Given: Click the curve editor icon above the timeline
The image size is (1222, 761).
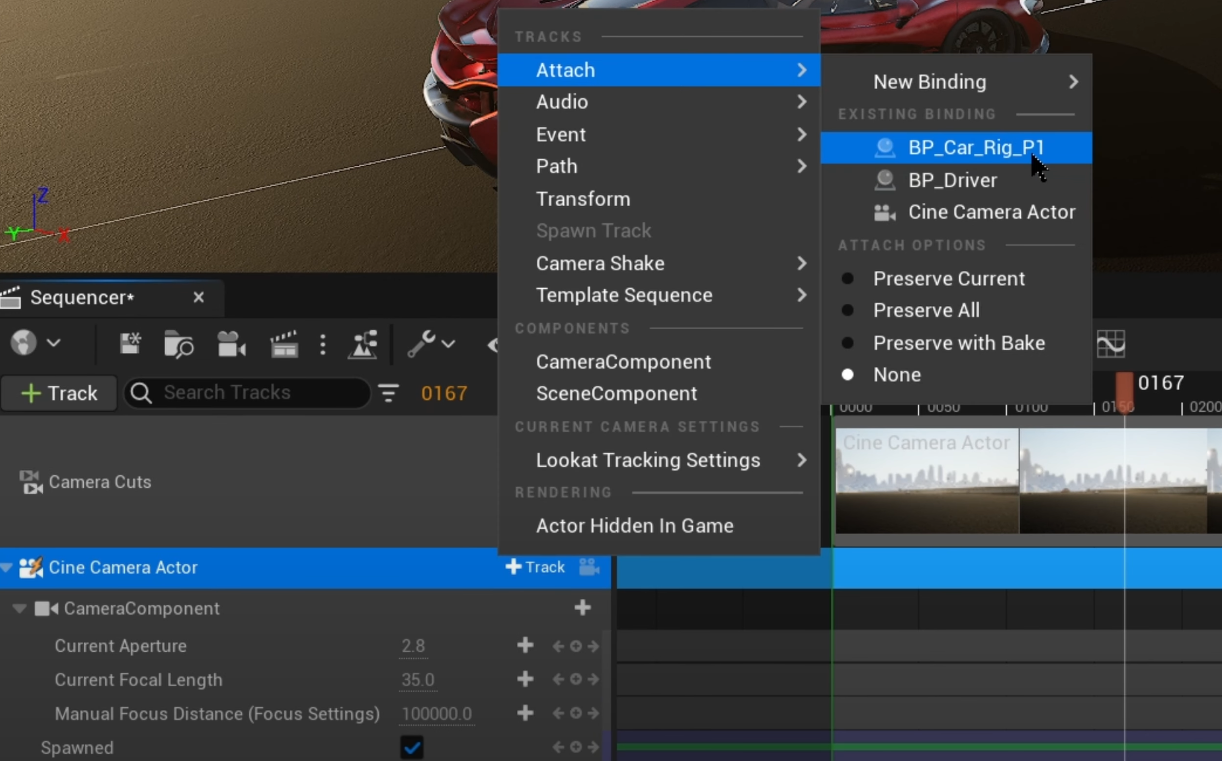Looking at the screenshot, I should [1110, 344].
